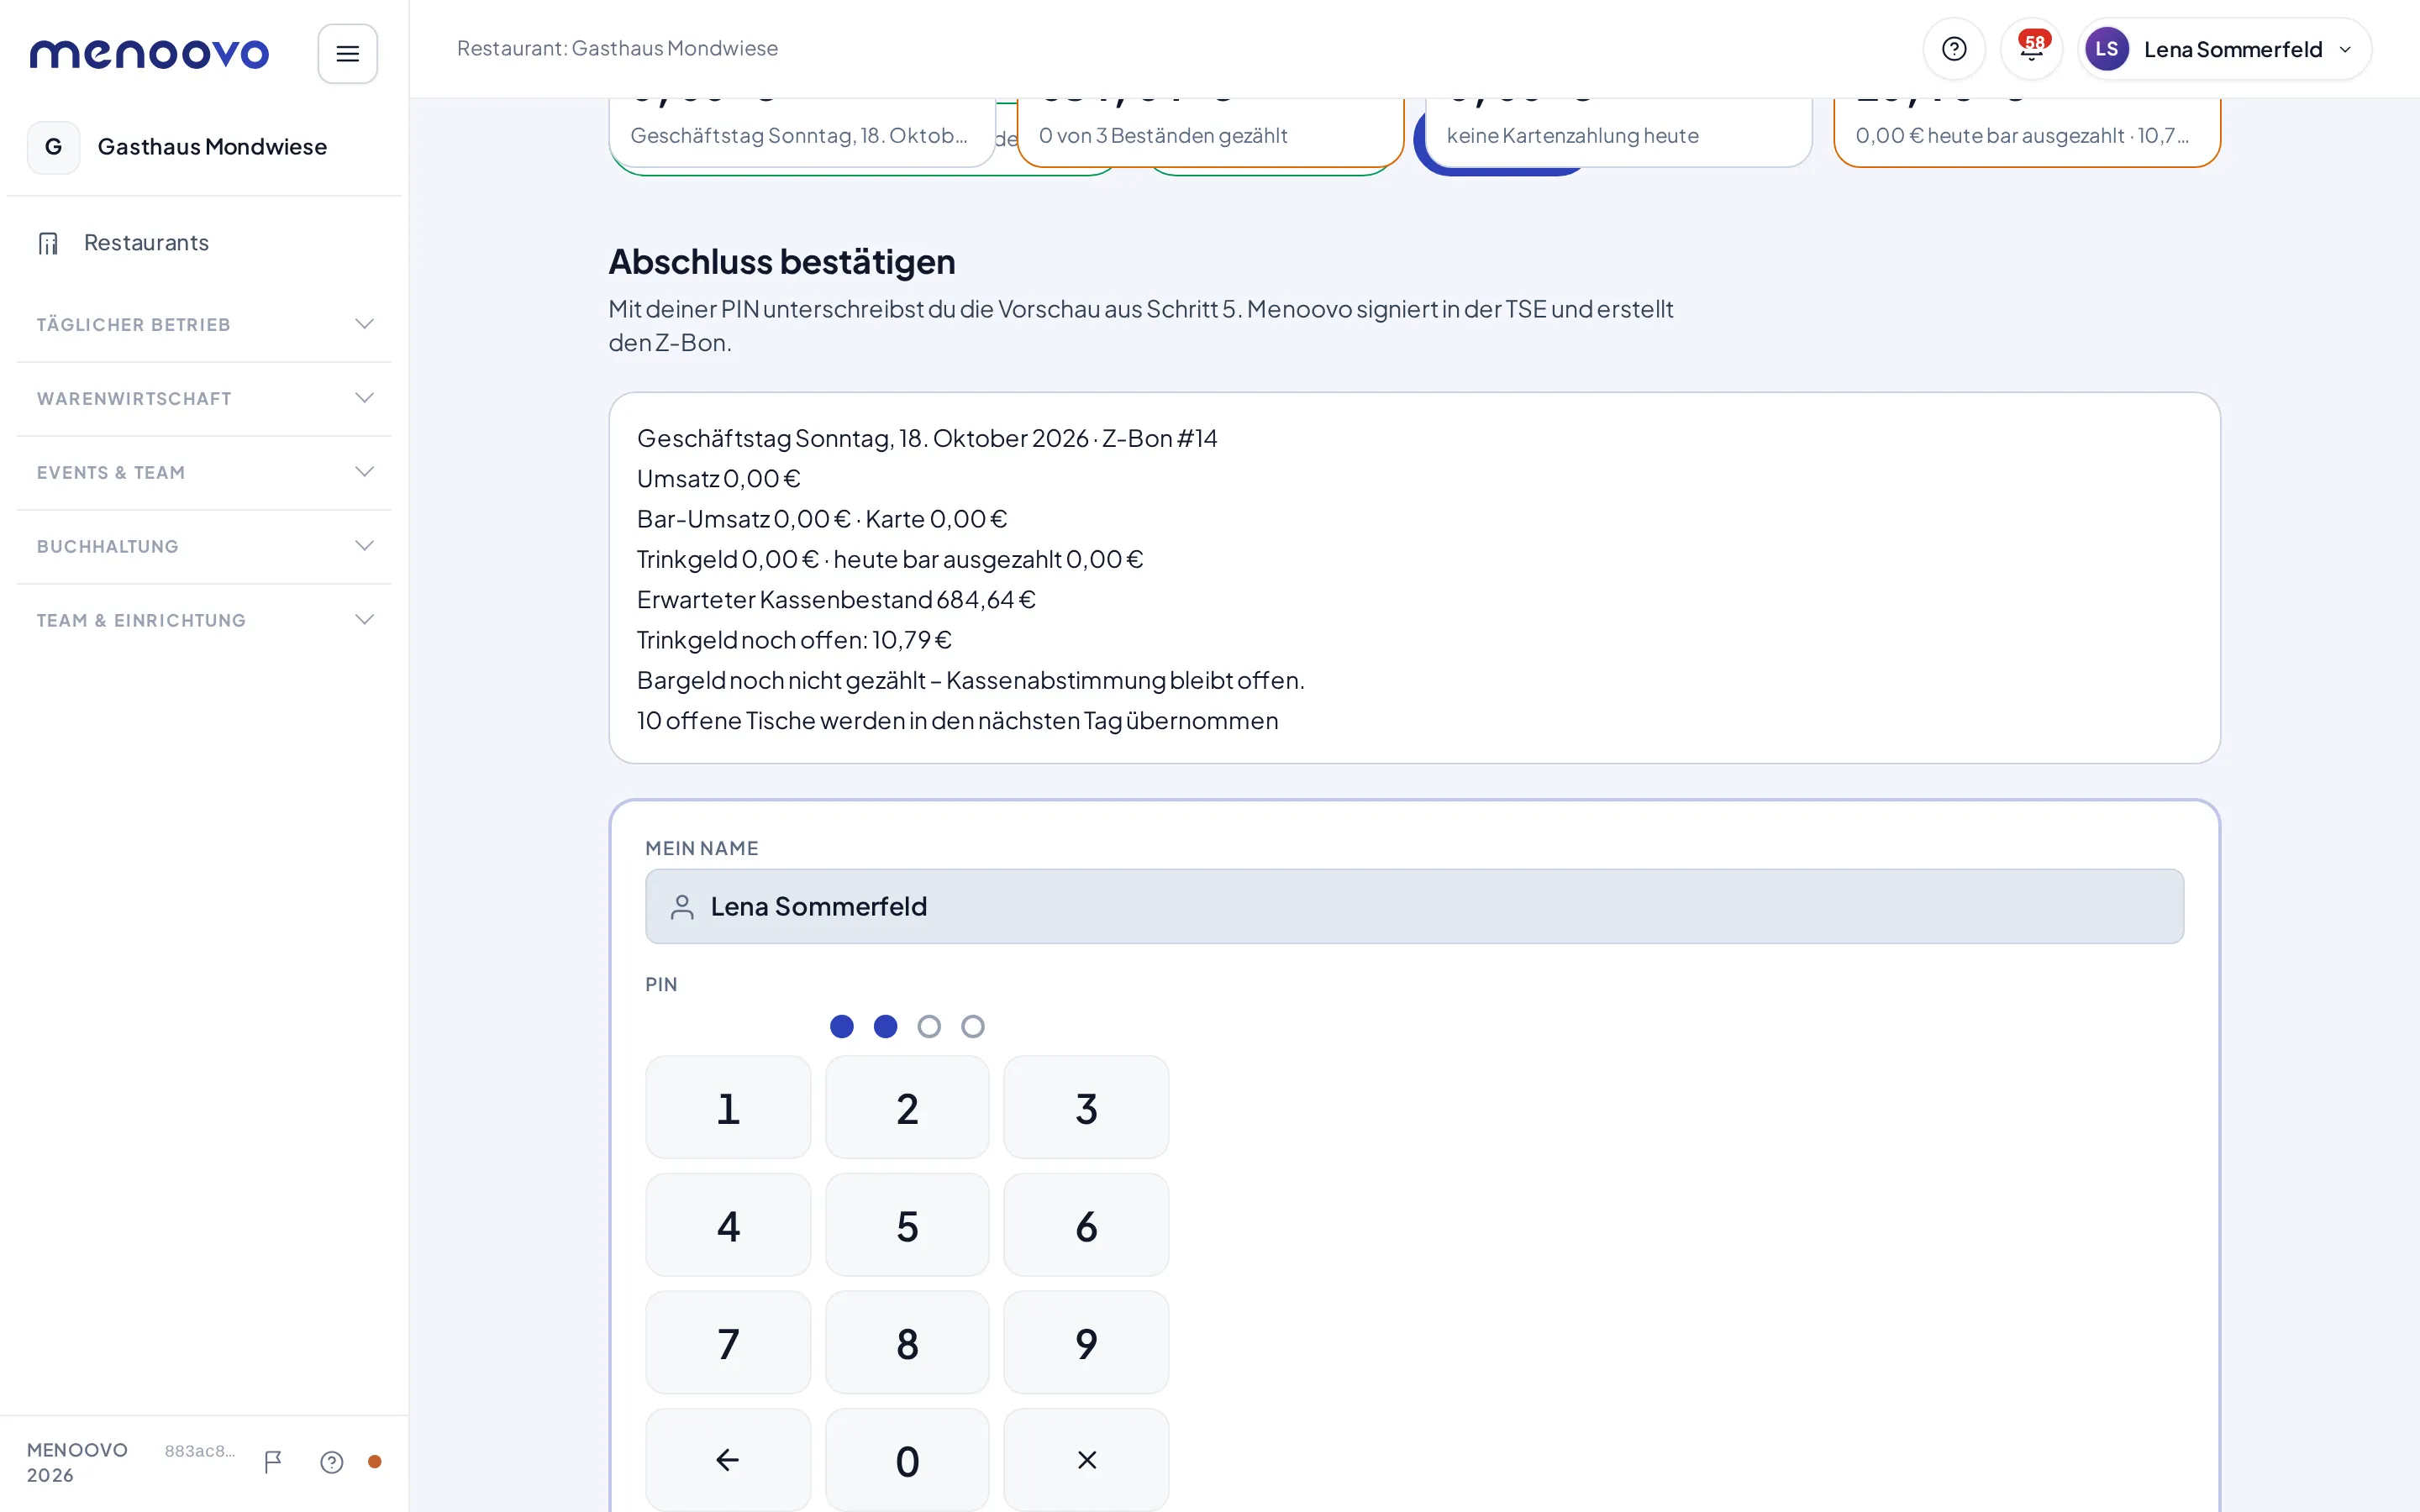Tap keypad digit 5
The image size is (2420, 1512).
tap(907, 1225)
